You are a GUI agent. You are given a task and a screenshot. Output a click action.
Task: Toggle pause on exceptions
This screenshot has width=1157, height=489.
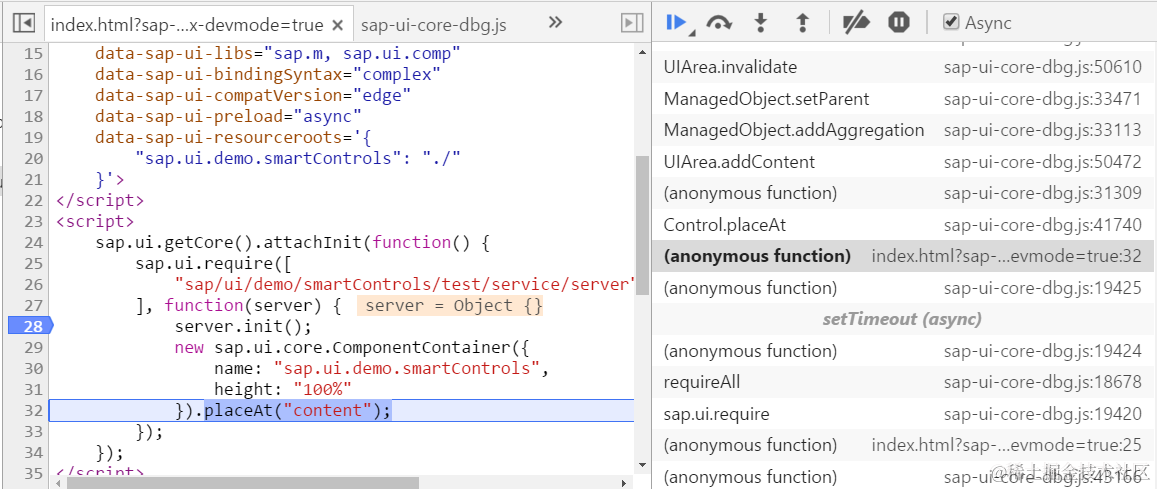coord(899,23)
